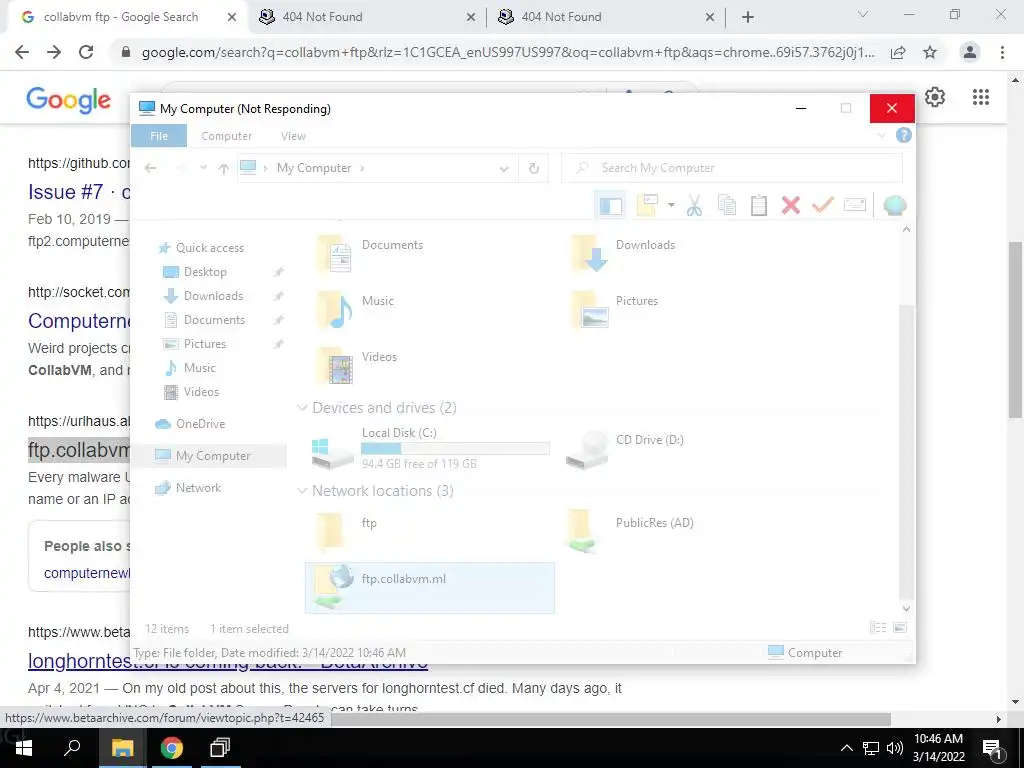Screen dimensions: 1024x768
Task: Open a new Chrome tab
Action: pos(748,18)
